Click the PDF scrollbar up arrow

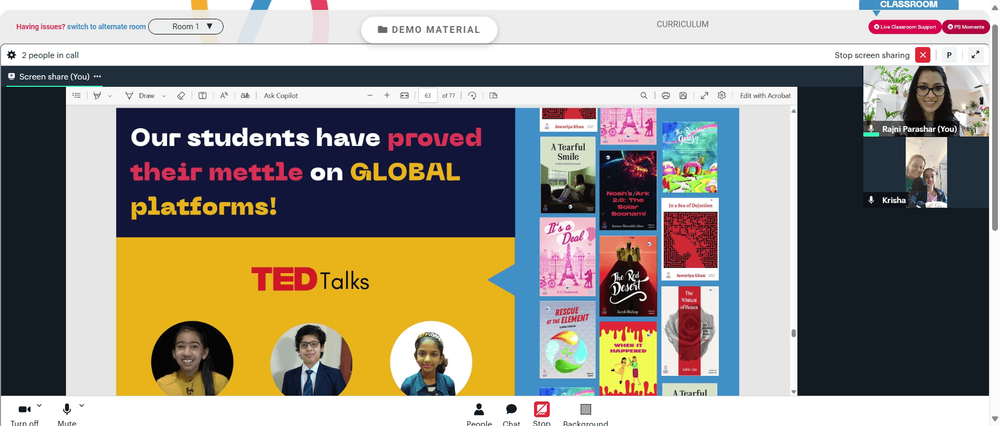click(x=794, y=110)
